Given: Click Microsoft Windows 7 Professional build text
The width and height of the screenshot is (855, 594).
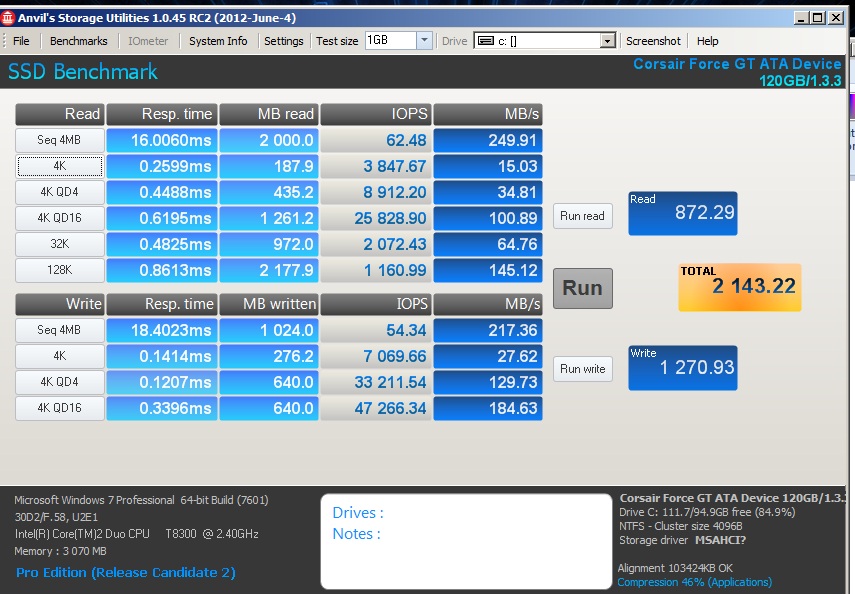Looking at the screenshot, I should coord(141,500).
